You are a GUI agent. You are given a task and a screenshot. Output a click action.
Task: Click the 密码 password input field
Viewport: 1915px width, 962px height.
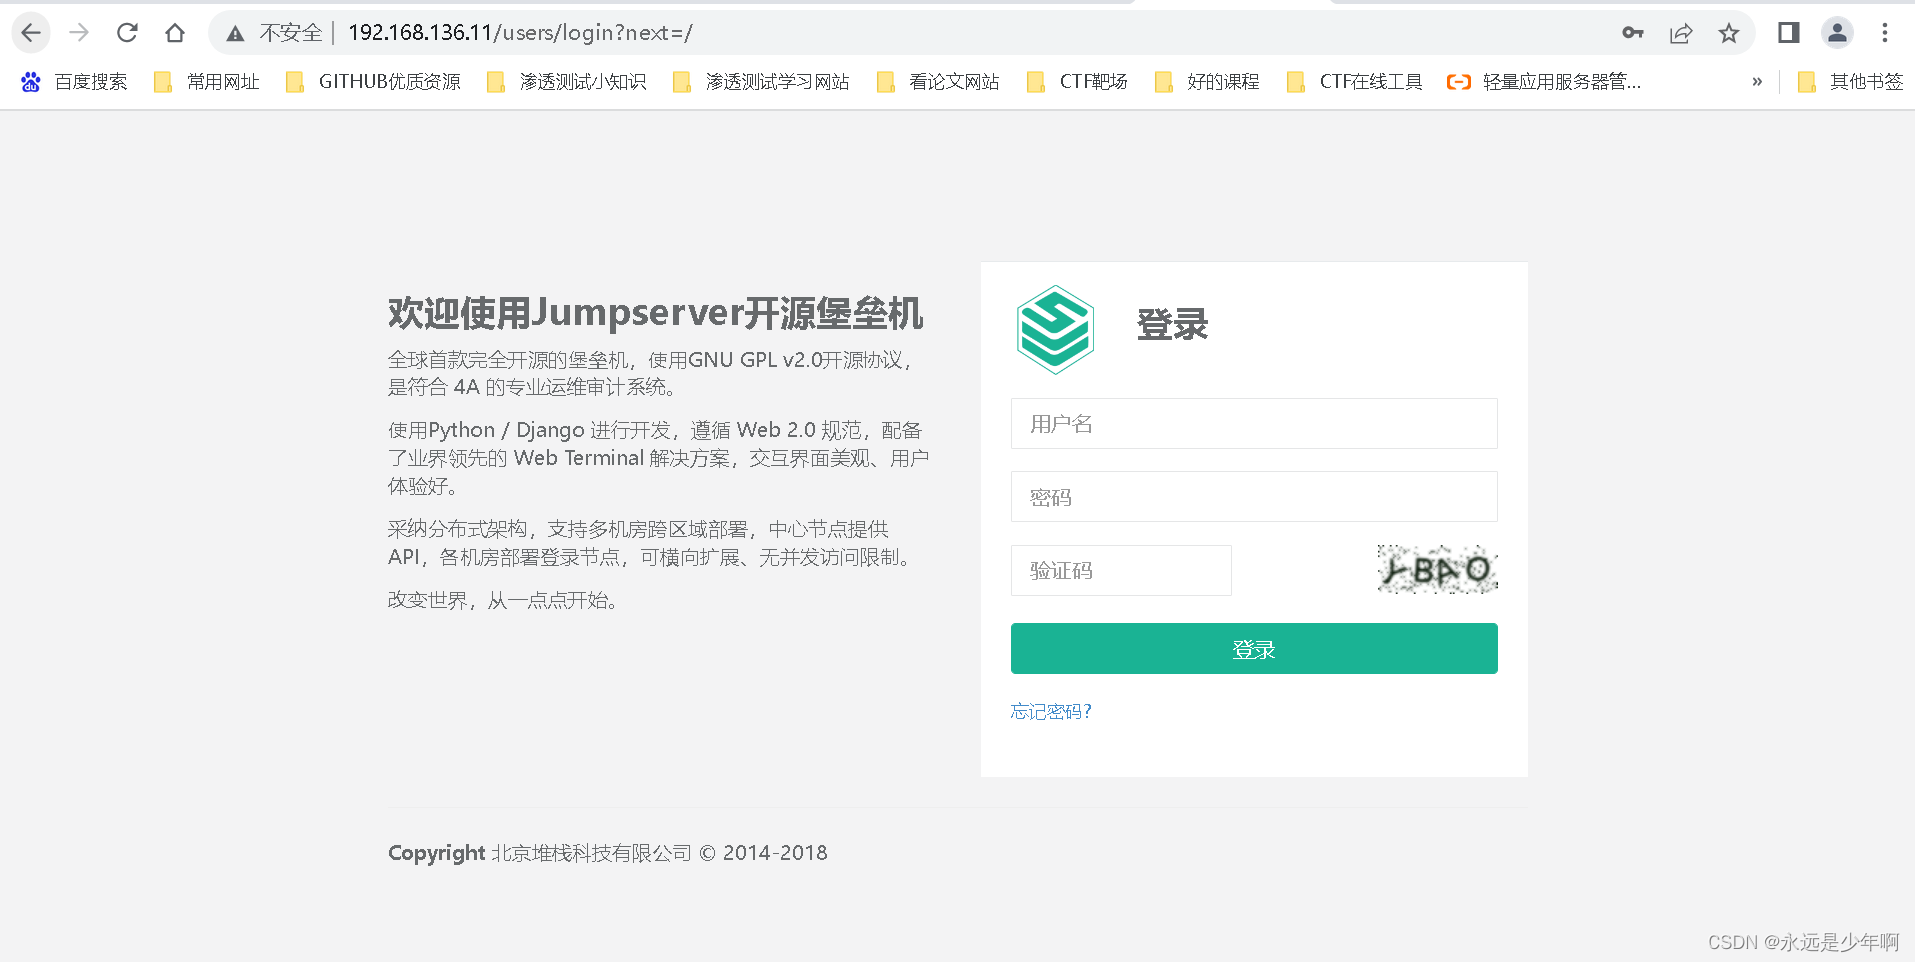click(x=1253, y=496)
